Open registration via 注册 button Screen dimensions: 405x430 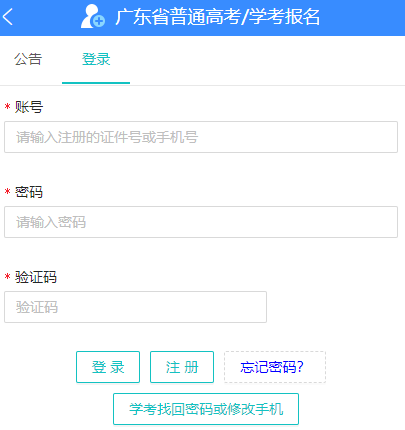click(x=182, y=367)
